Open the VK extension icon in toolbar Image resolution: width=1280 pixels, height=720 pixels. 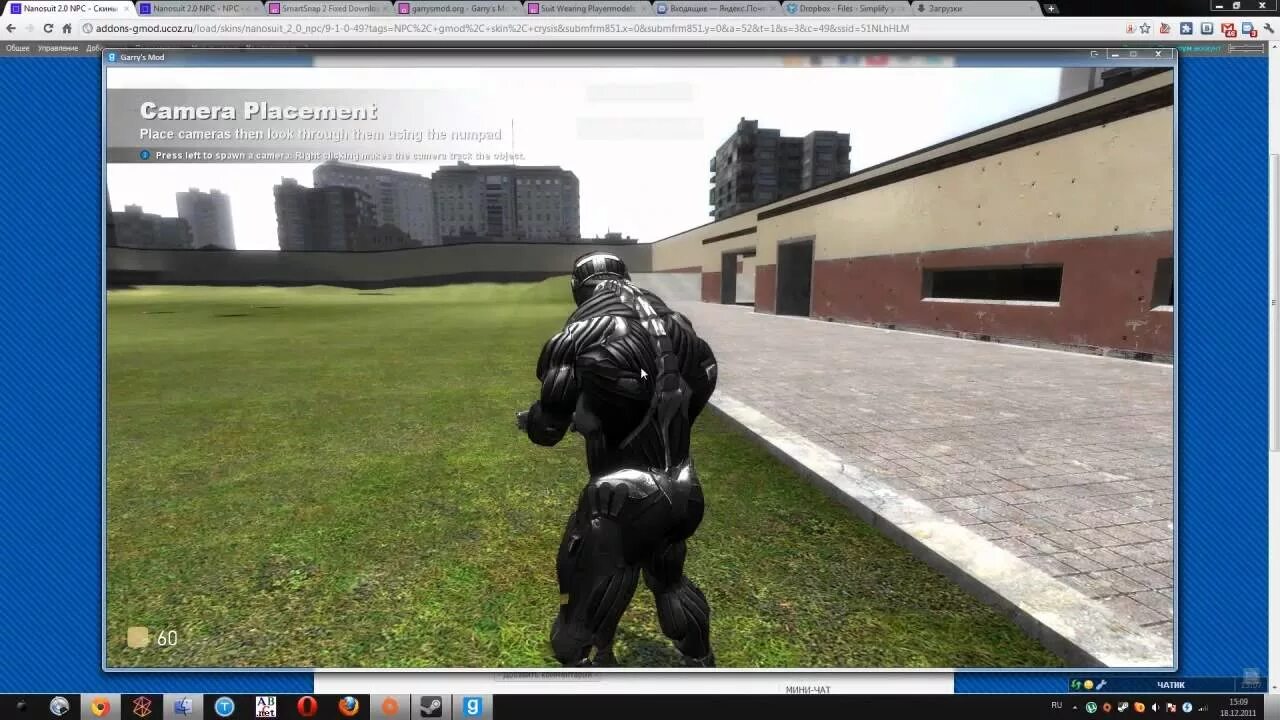pos(1207,28)
